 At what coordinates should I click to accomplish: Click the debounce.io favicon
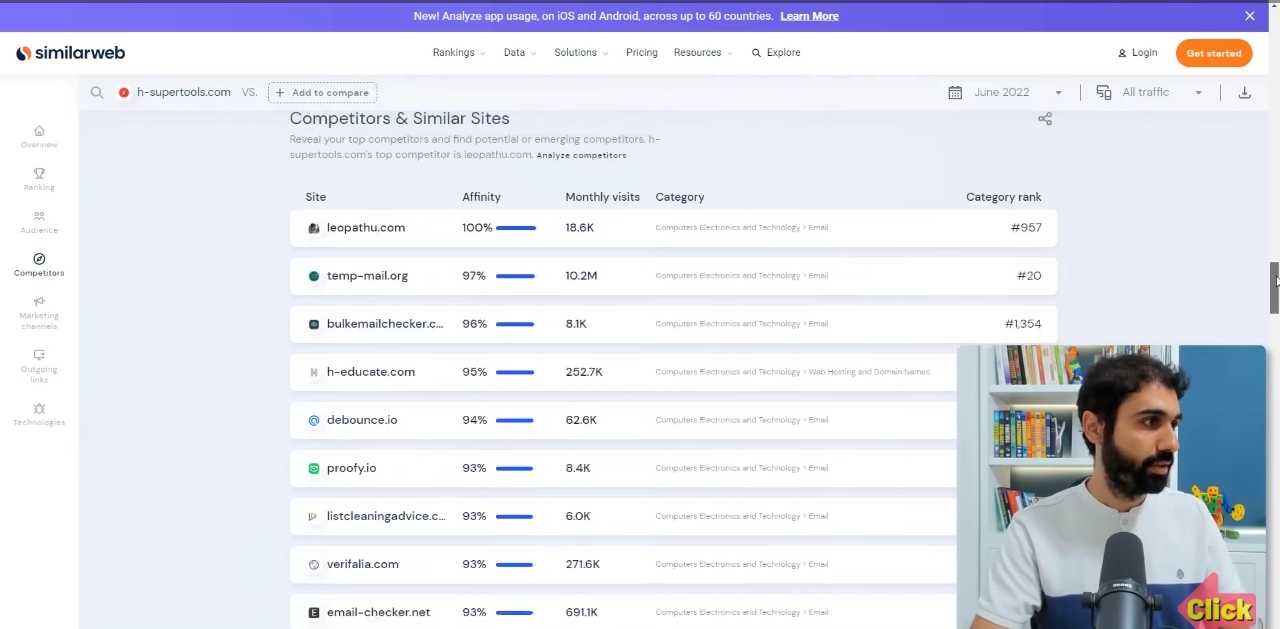pyautogui.click(x=314, y=420)
